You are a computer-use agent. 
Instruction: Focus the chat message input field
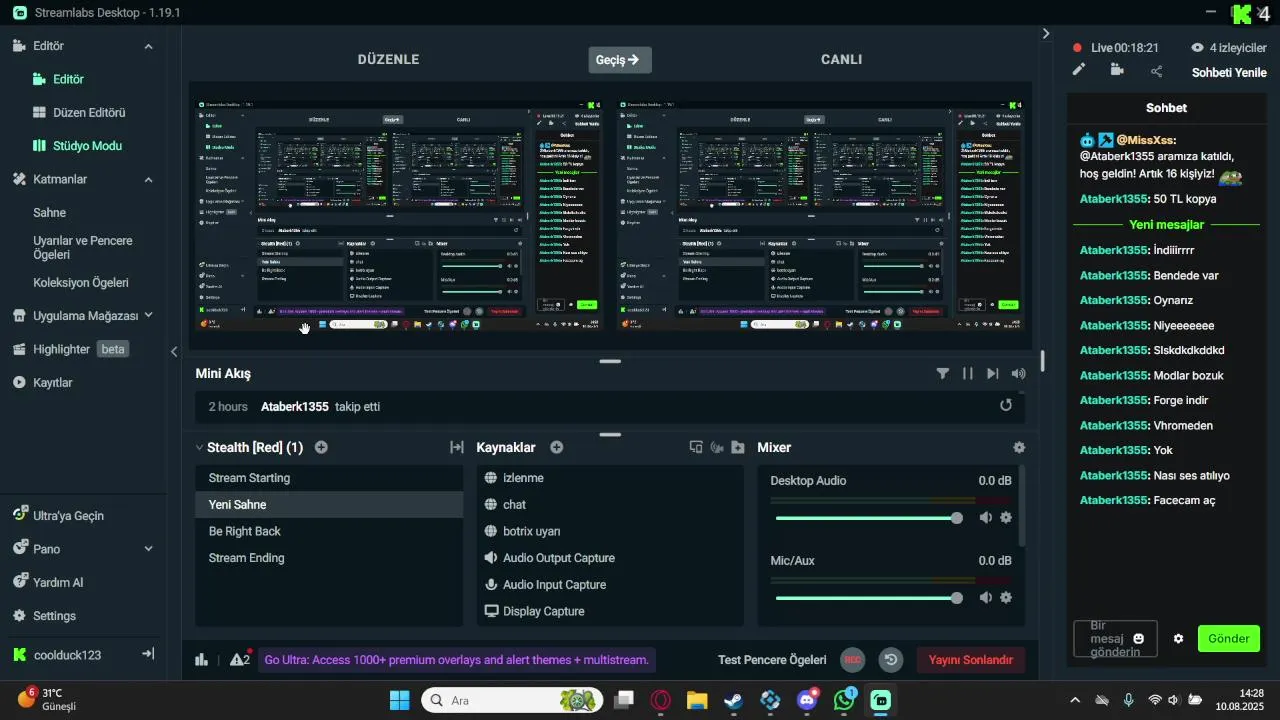tap(1115, 638)
